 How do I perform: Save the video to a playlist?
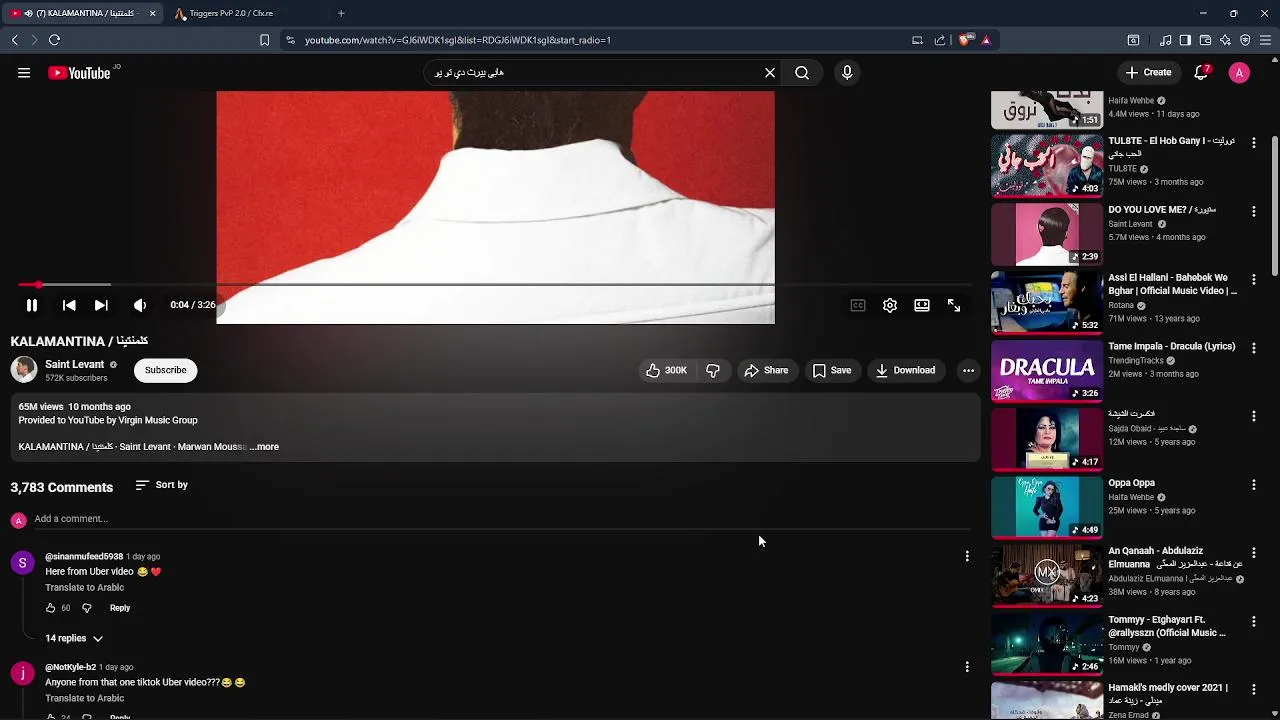[x=832, y=370]
